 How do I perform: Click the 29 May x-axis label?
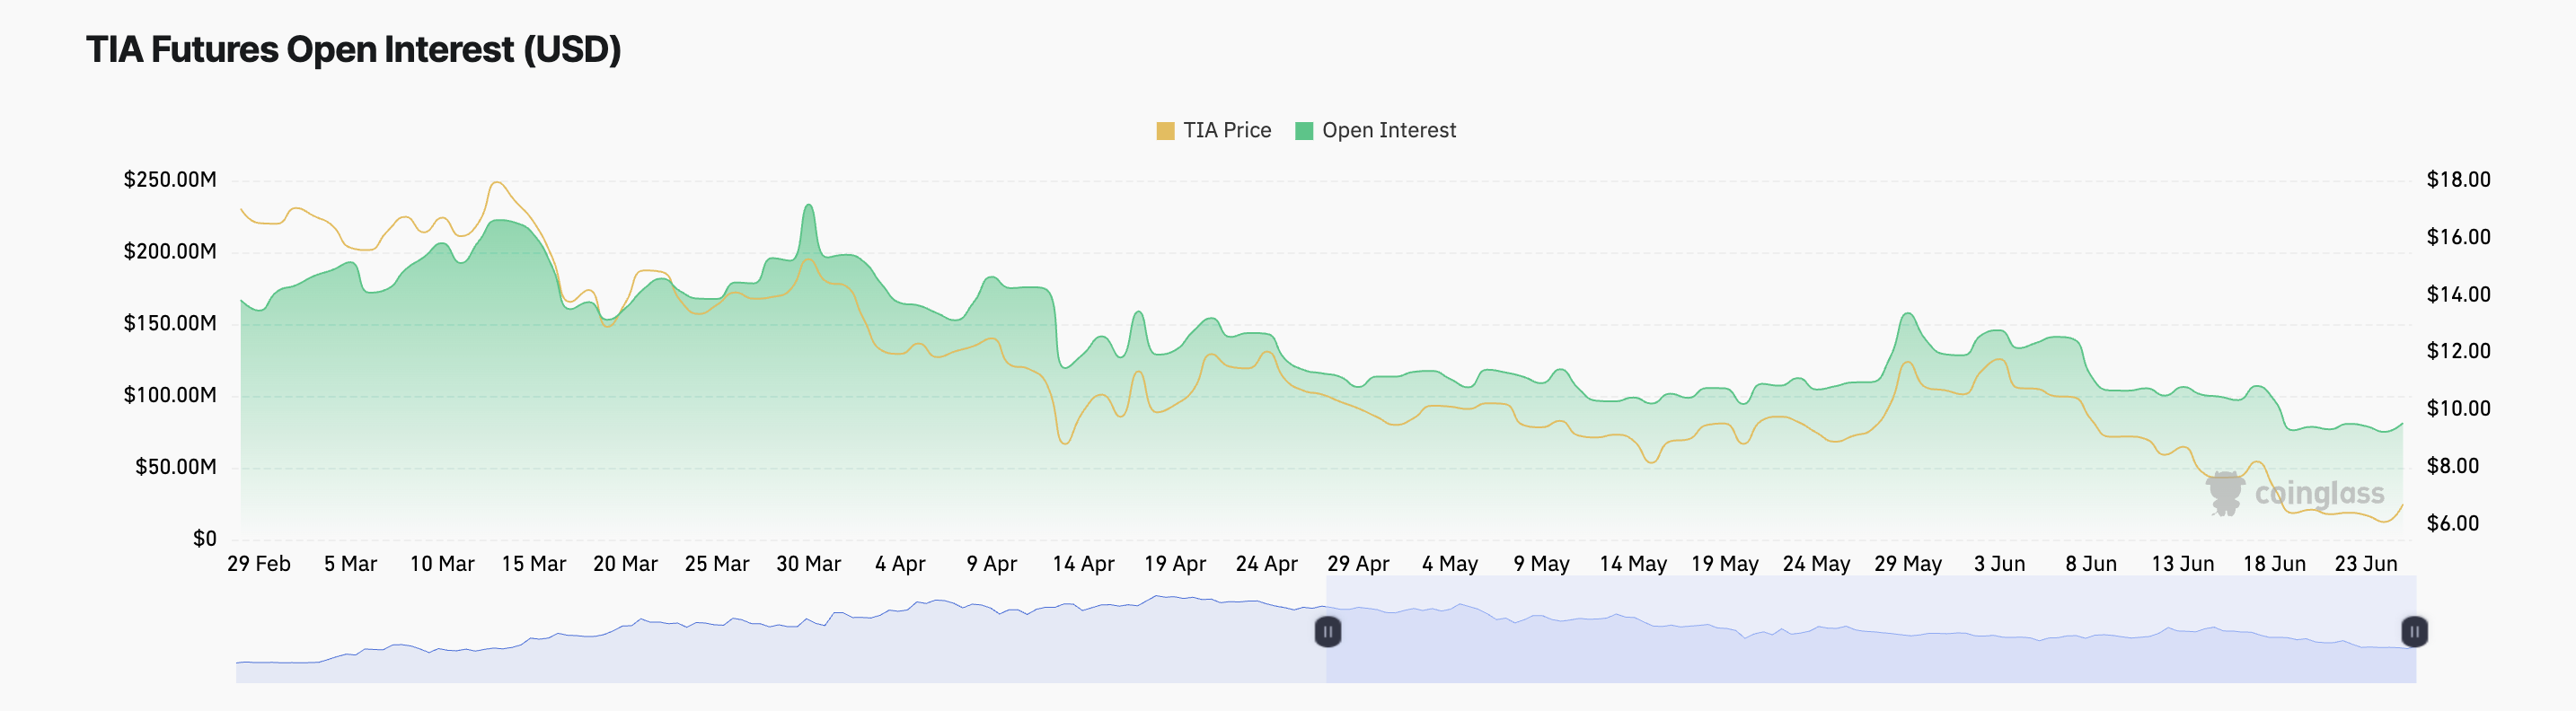point(1907,564)
